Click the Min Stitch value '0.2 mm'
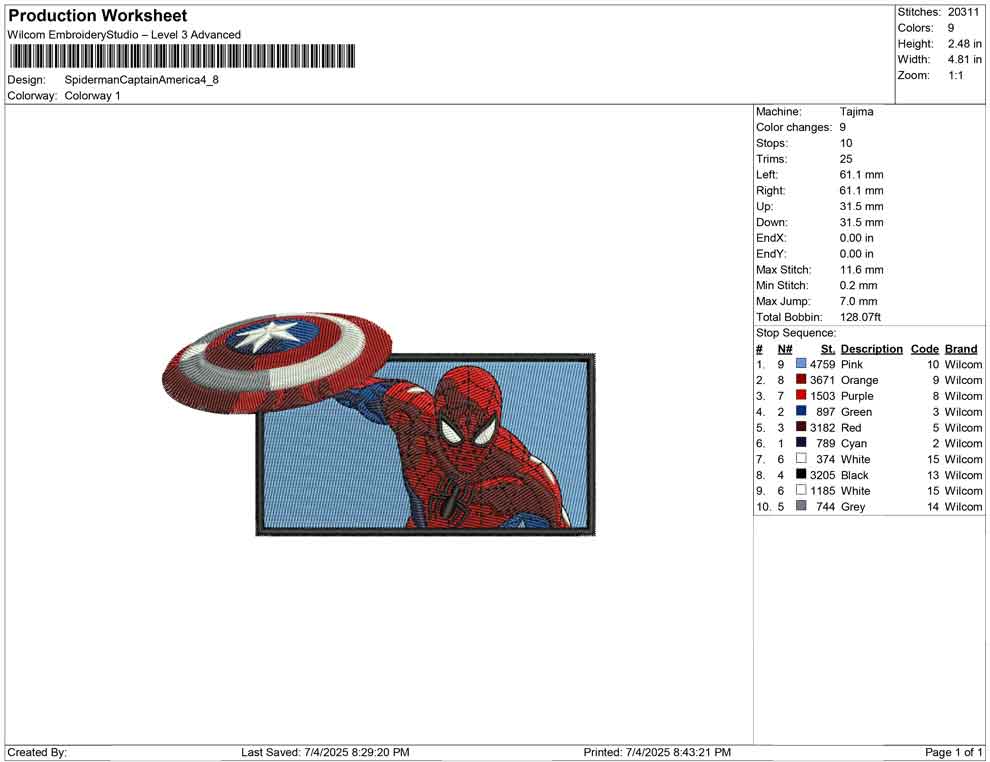The width and height of the screenshot is (990, 762). [x=858, y=285]
